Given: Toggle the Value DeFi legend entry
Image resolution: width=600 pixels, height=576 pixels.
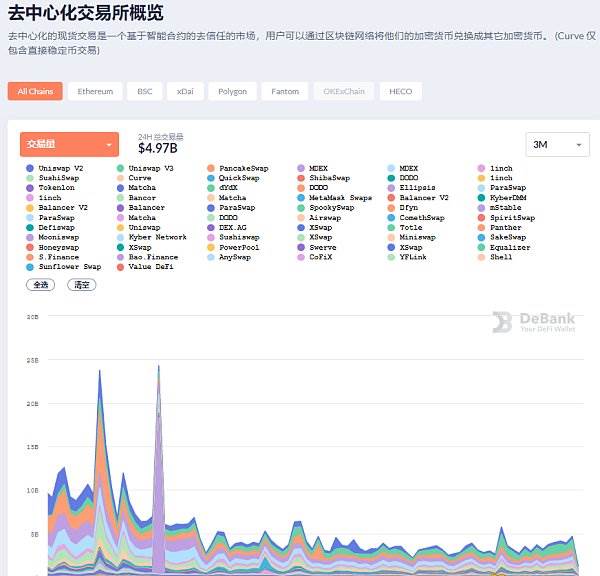Looking at the screenshot, I should (x=145, y=267).
